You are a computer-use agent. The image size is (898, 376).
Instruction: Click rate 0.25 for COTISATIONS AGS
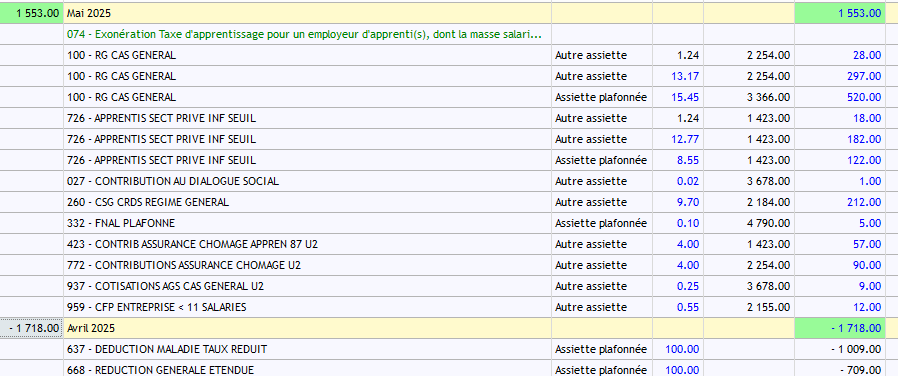click(x=688, y=286)
